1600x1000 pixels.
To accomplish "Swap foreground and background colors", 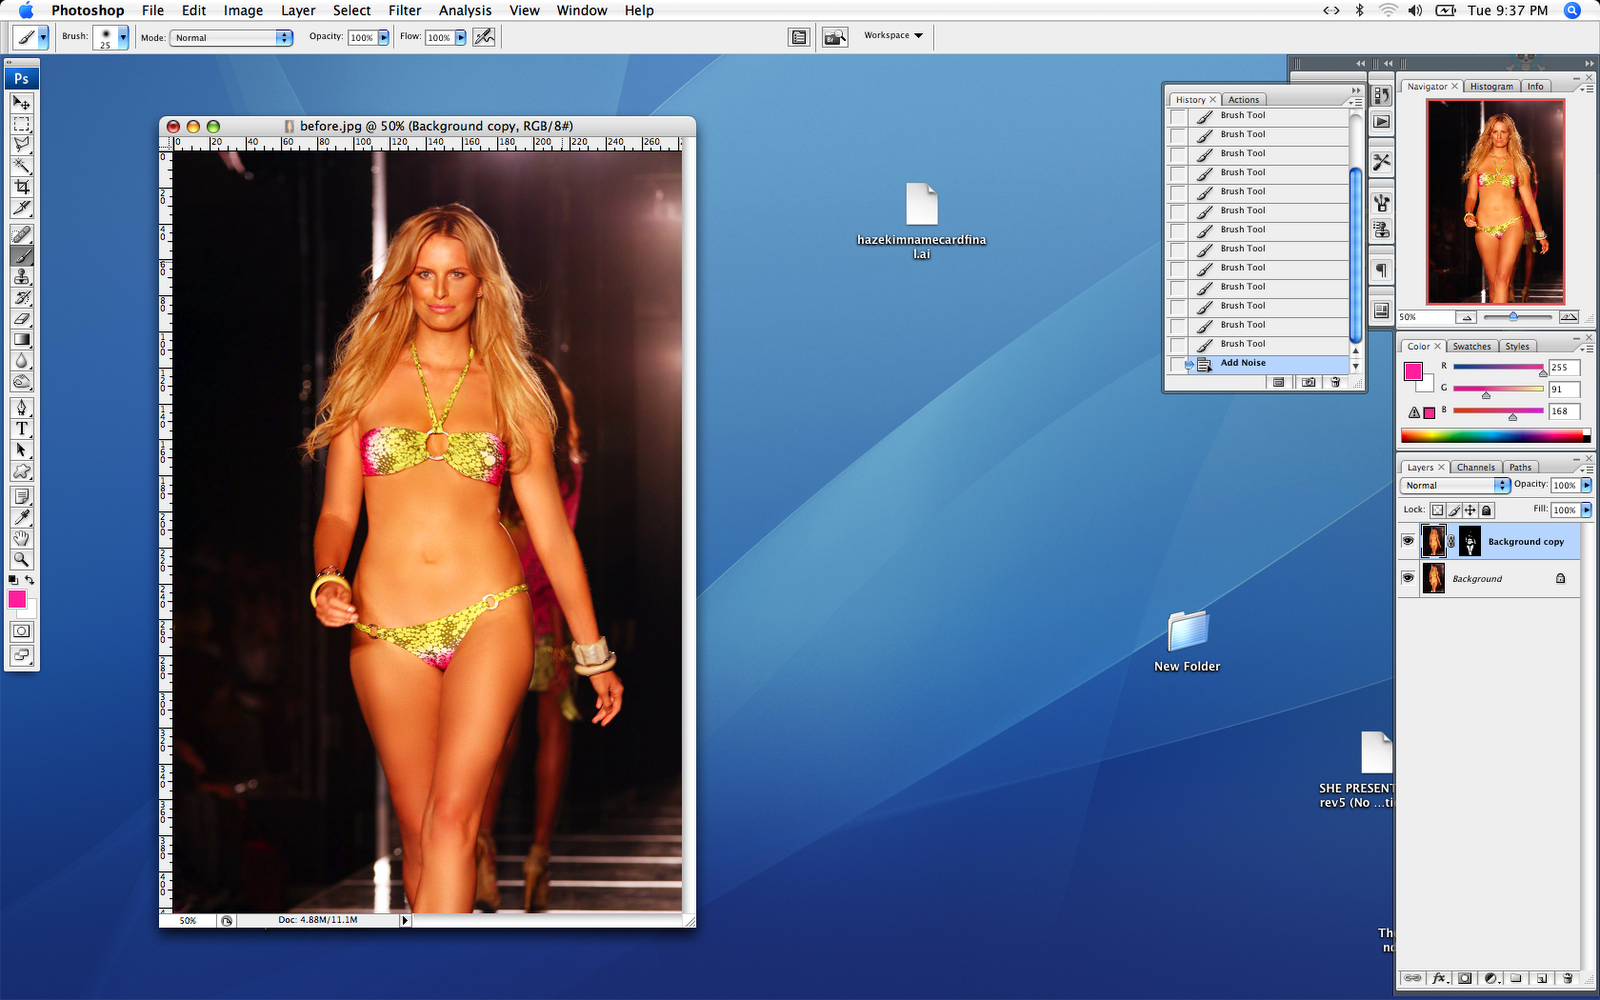I will [x=30, y=580].
